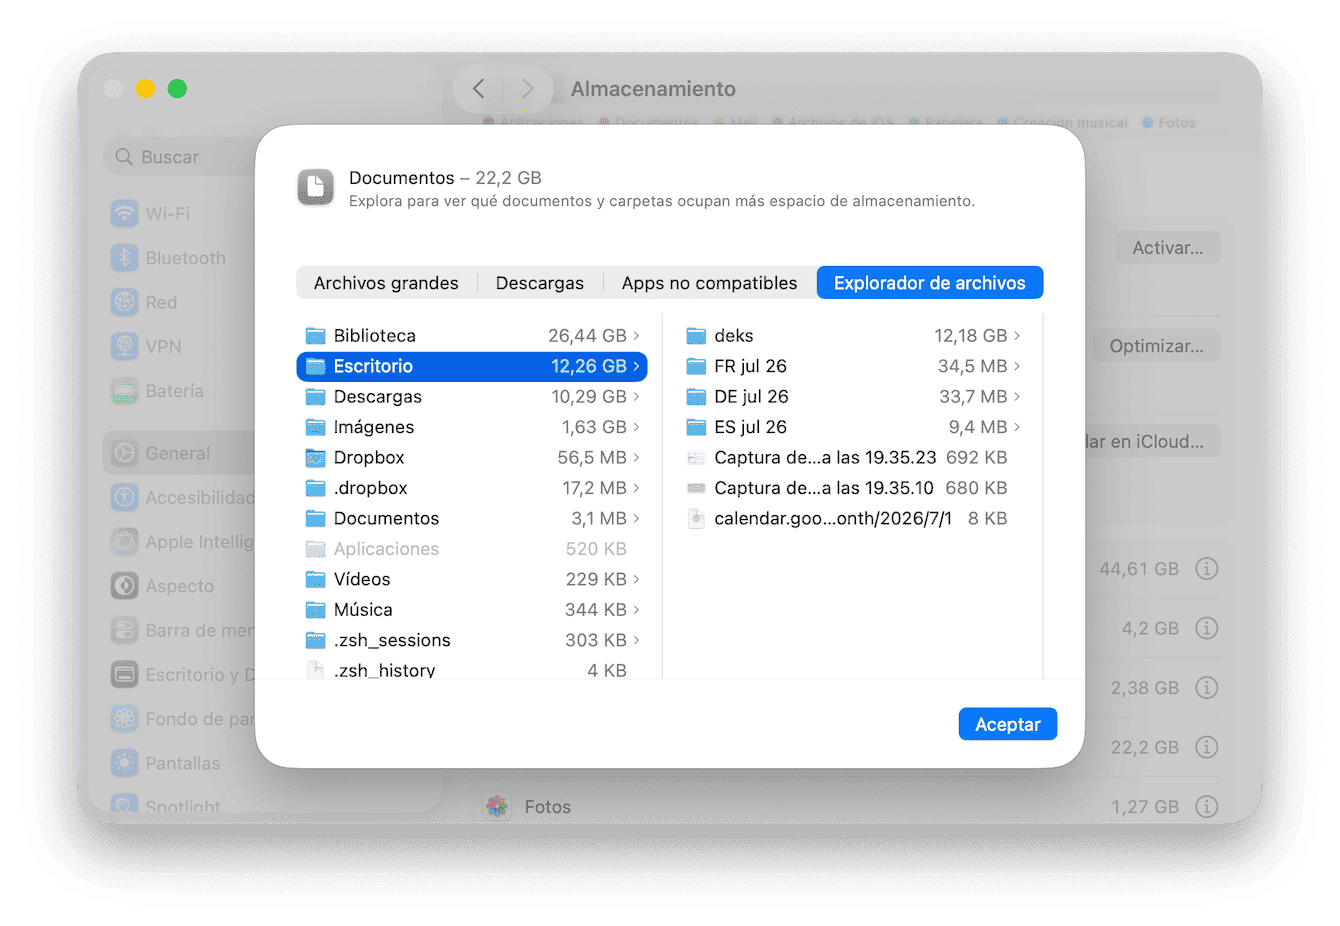Expand Imágenes using its chevron
The height and width of the screenshot is (926, 1340).
[x=636, y=427]
